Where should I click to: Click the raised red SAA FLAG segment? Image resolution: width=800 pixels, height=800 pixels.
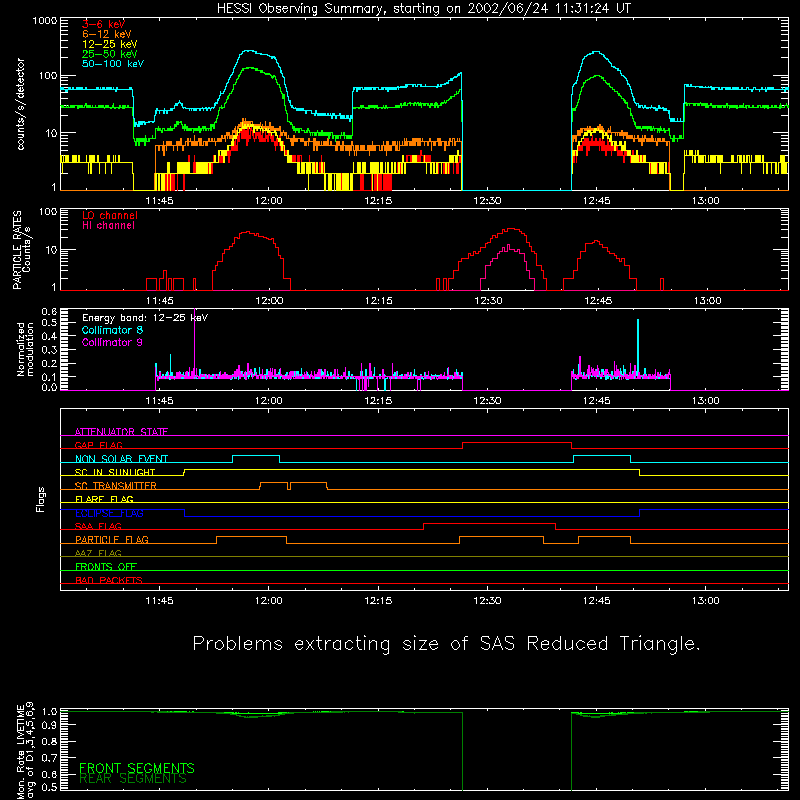click(x=489, y=524)
